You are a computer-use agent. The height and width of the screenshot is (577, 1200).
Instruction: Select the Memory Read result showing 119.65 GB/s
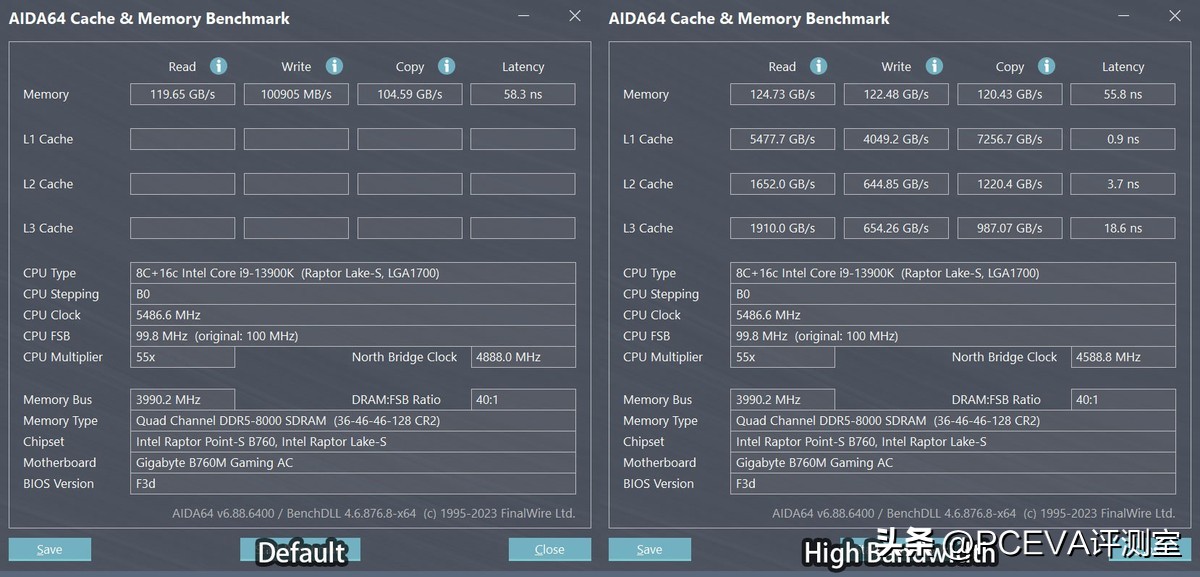click(182, 93)
